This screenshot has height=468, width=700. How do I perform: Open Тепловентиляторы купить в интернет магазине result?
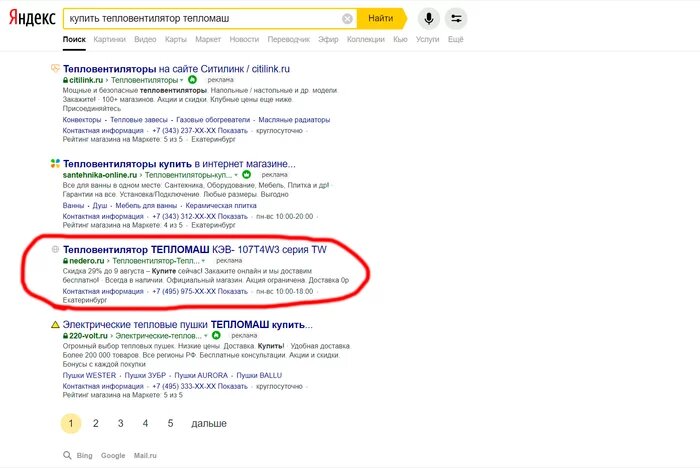click(179, 164)
